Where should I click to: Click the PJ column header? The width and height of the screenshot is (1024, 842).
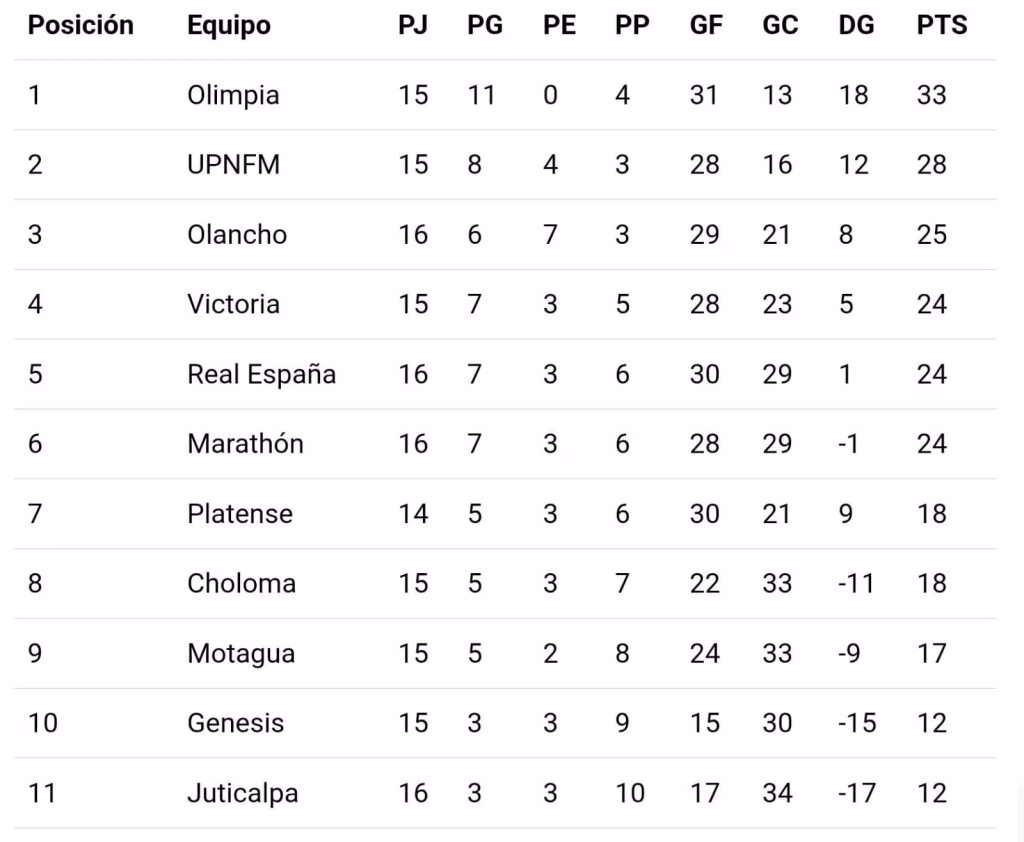pos(413,26)
